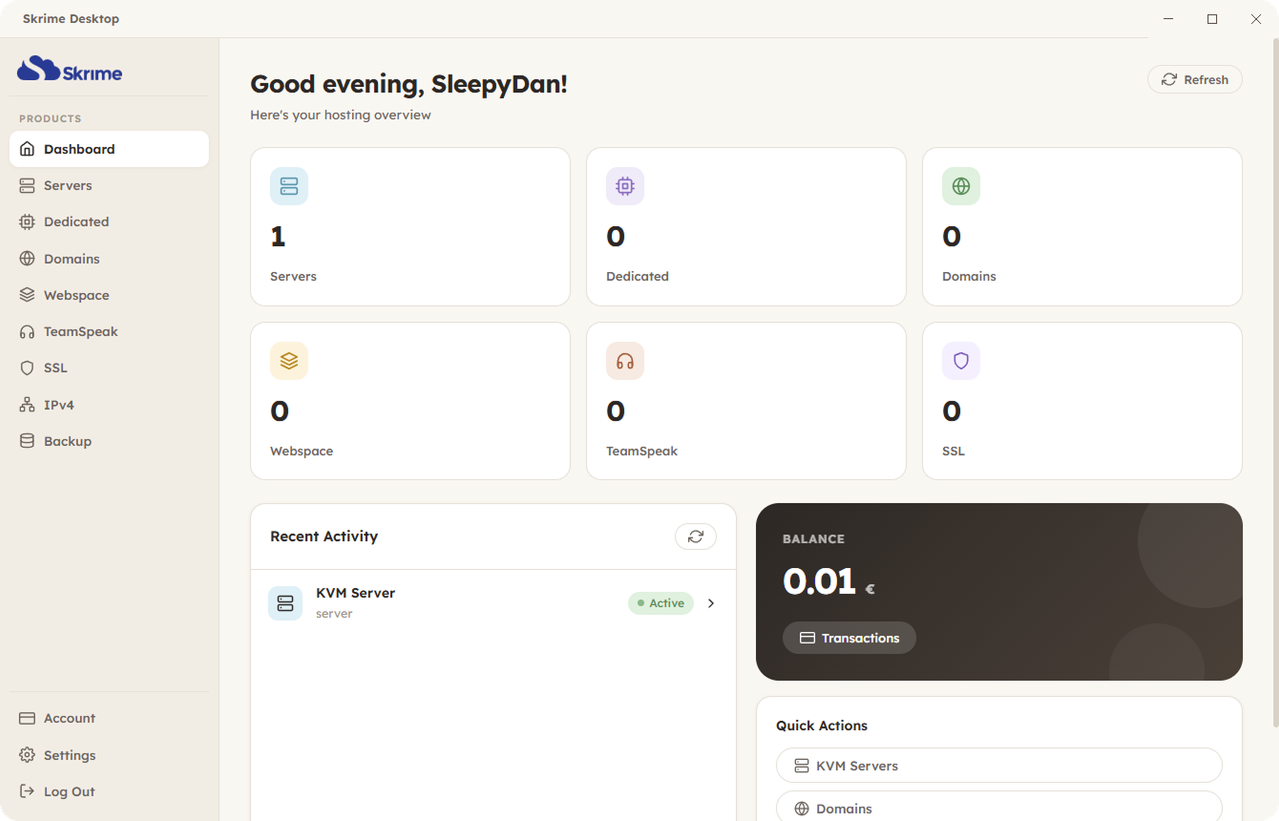Click the IPv4 network icon in sidebar
The width and height of the screenshot is (1279, 821).
click(27, 405)
